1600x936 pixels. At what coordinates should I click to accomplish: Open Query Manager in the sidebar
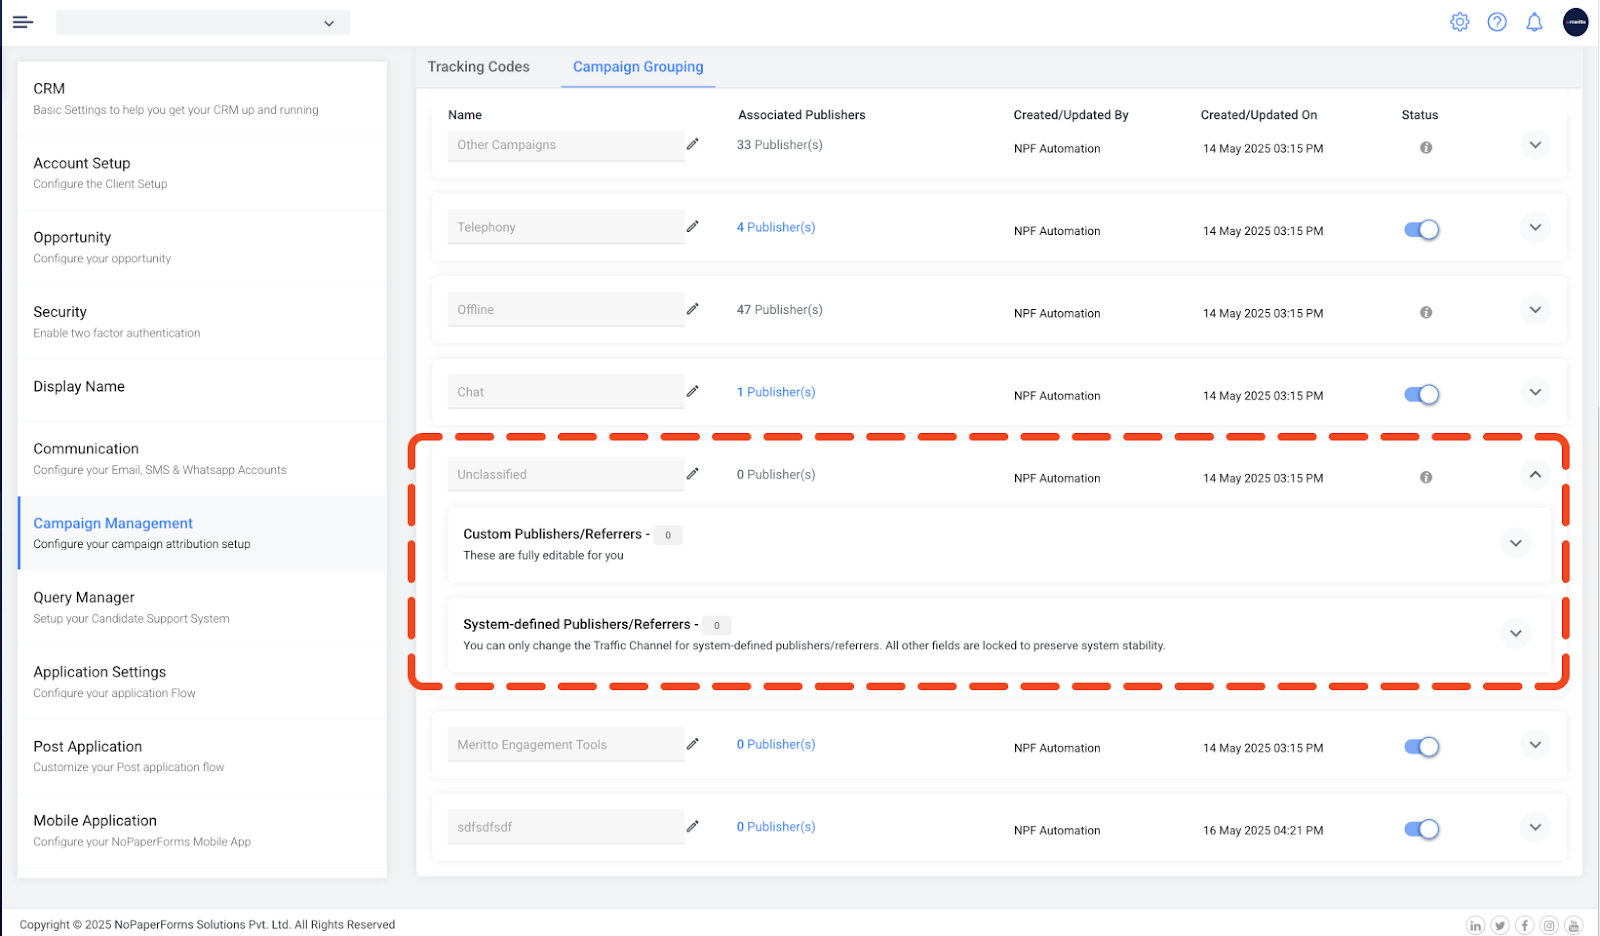(84, 598)
